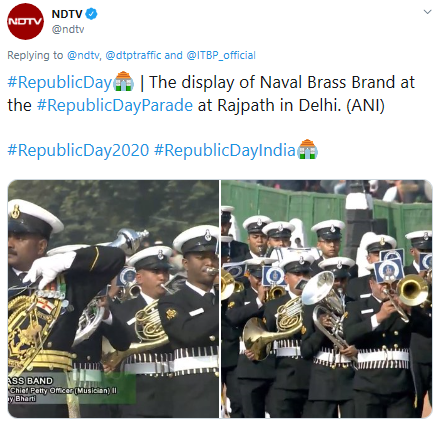This screenshot has height=428, width=435.
Task: Click the BRASS BAND caption overlay in left photo
Action: point(30,381)
